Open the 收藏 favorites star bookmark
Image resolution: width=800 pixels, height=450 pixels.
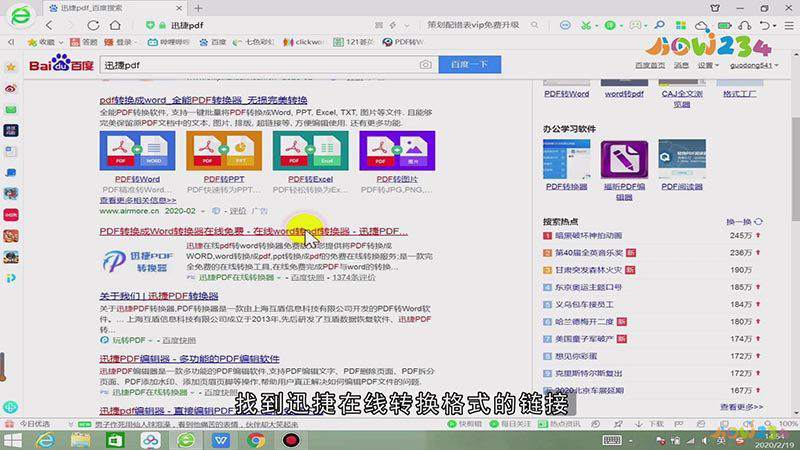coord(43,42)
